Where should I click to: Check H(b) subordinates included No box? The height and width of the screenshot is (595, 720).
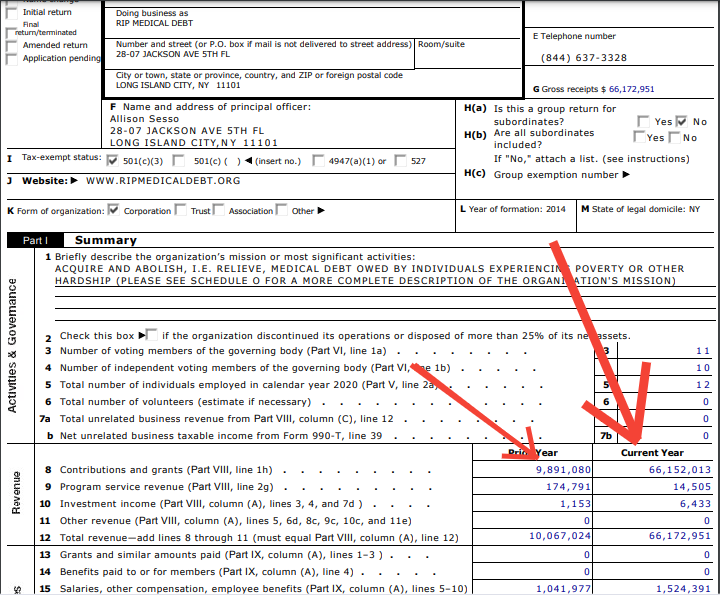pyautogui.click(x=675, y=137)
